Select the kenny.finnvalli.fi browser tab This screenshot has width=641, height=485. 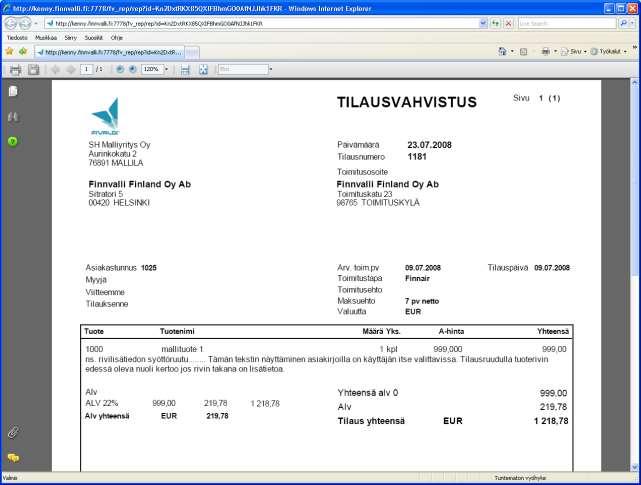[110, 52]
